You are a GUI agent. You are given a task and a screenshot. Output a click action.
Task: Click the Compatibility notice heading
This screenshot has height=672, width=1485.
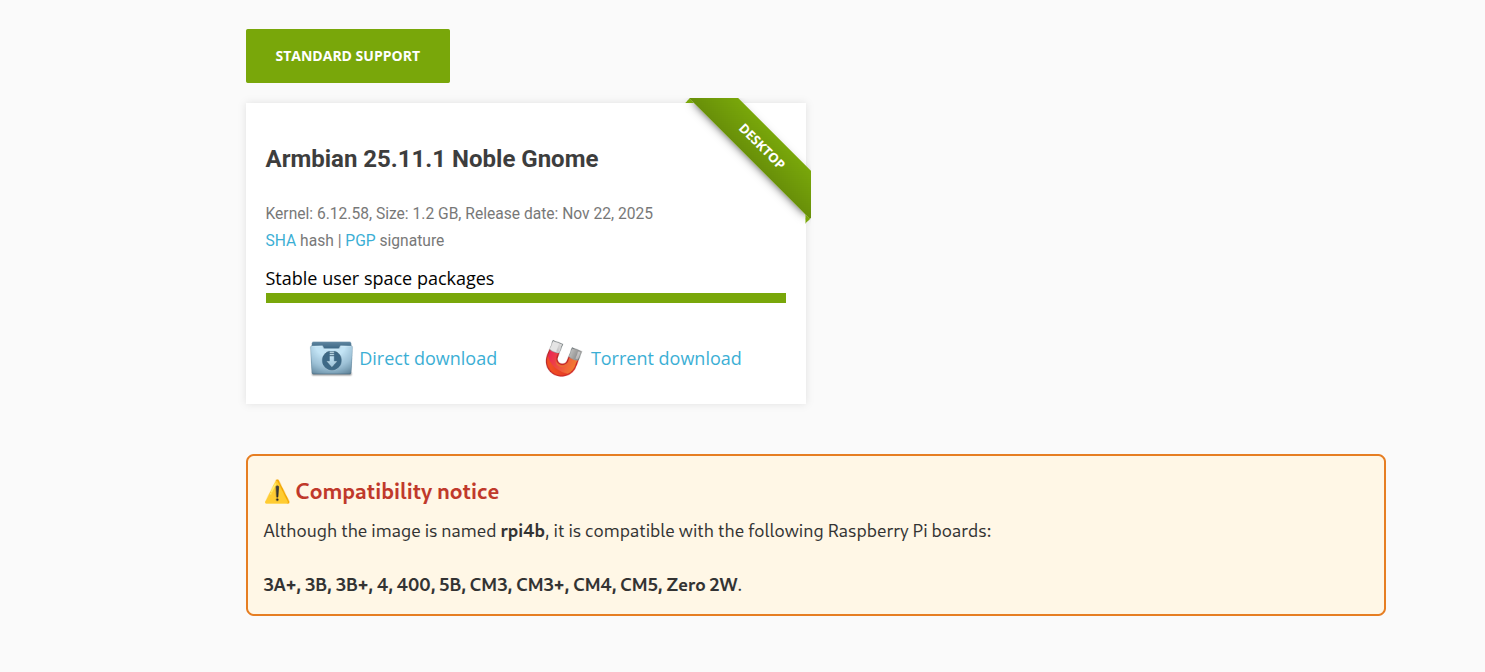click(397, 492)
